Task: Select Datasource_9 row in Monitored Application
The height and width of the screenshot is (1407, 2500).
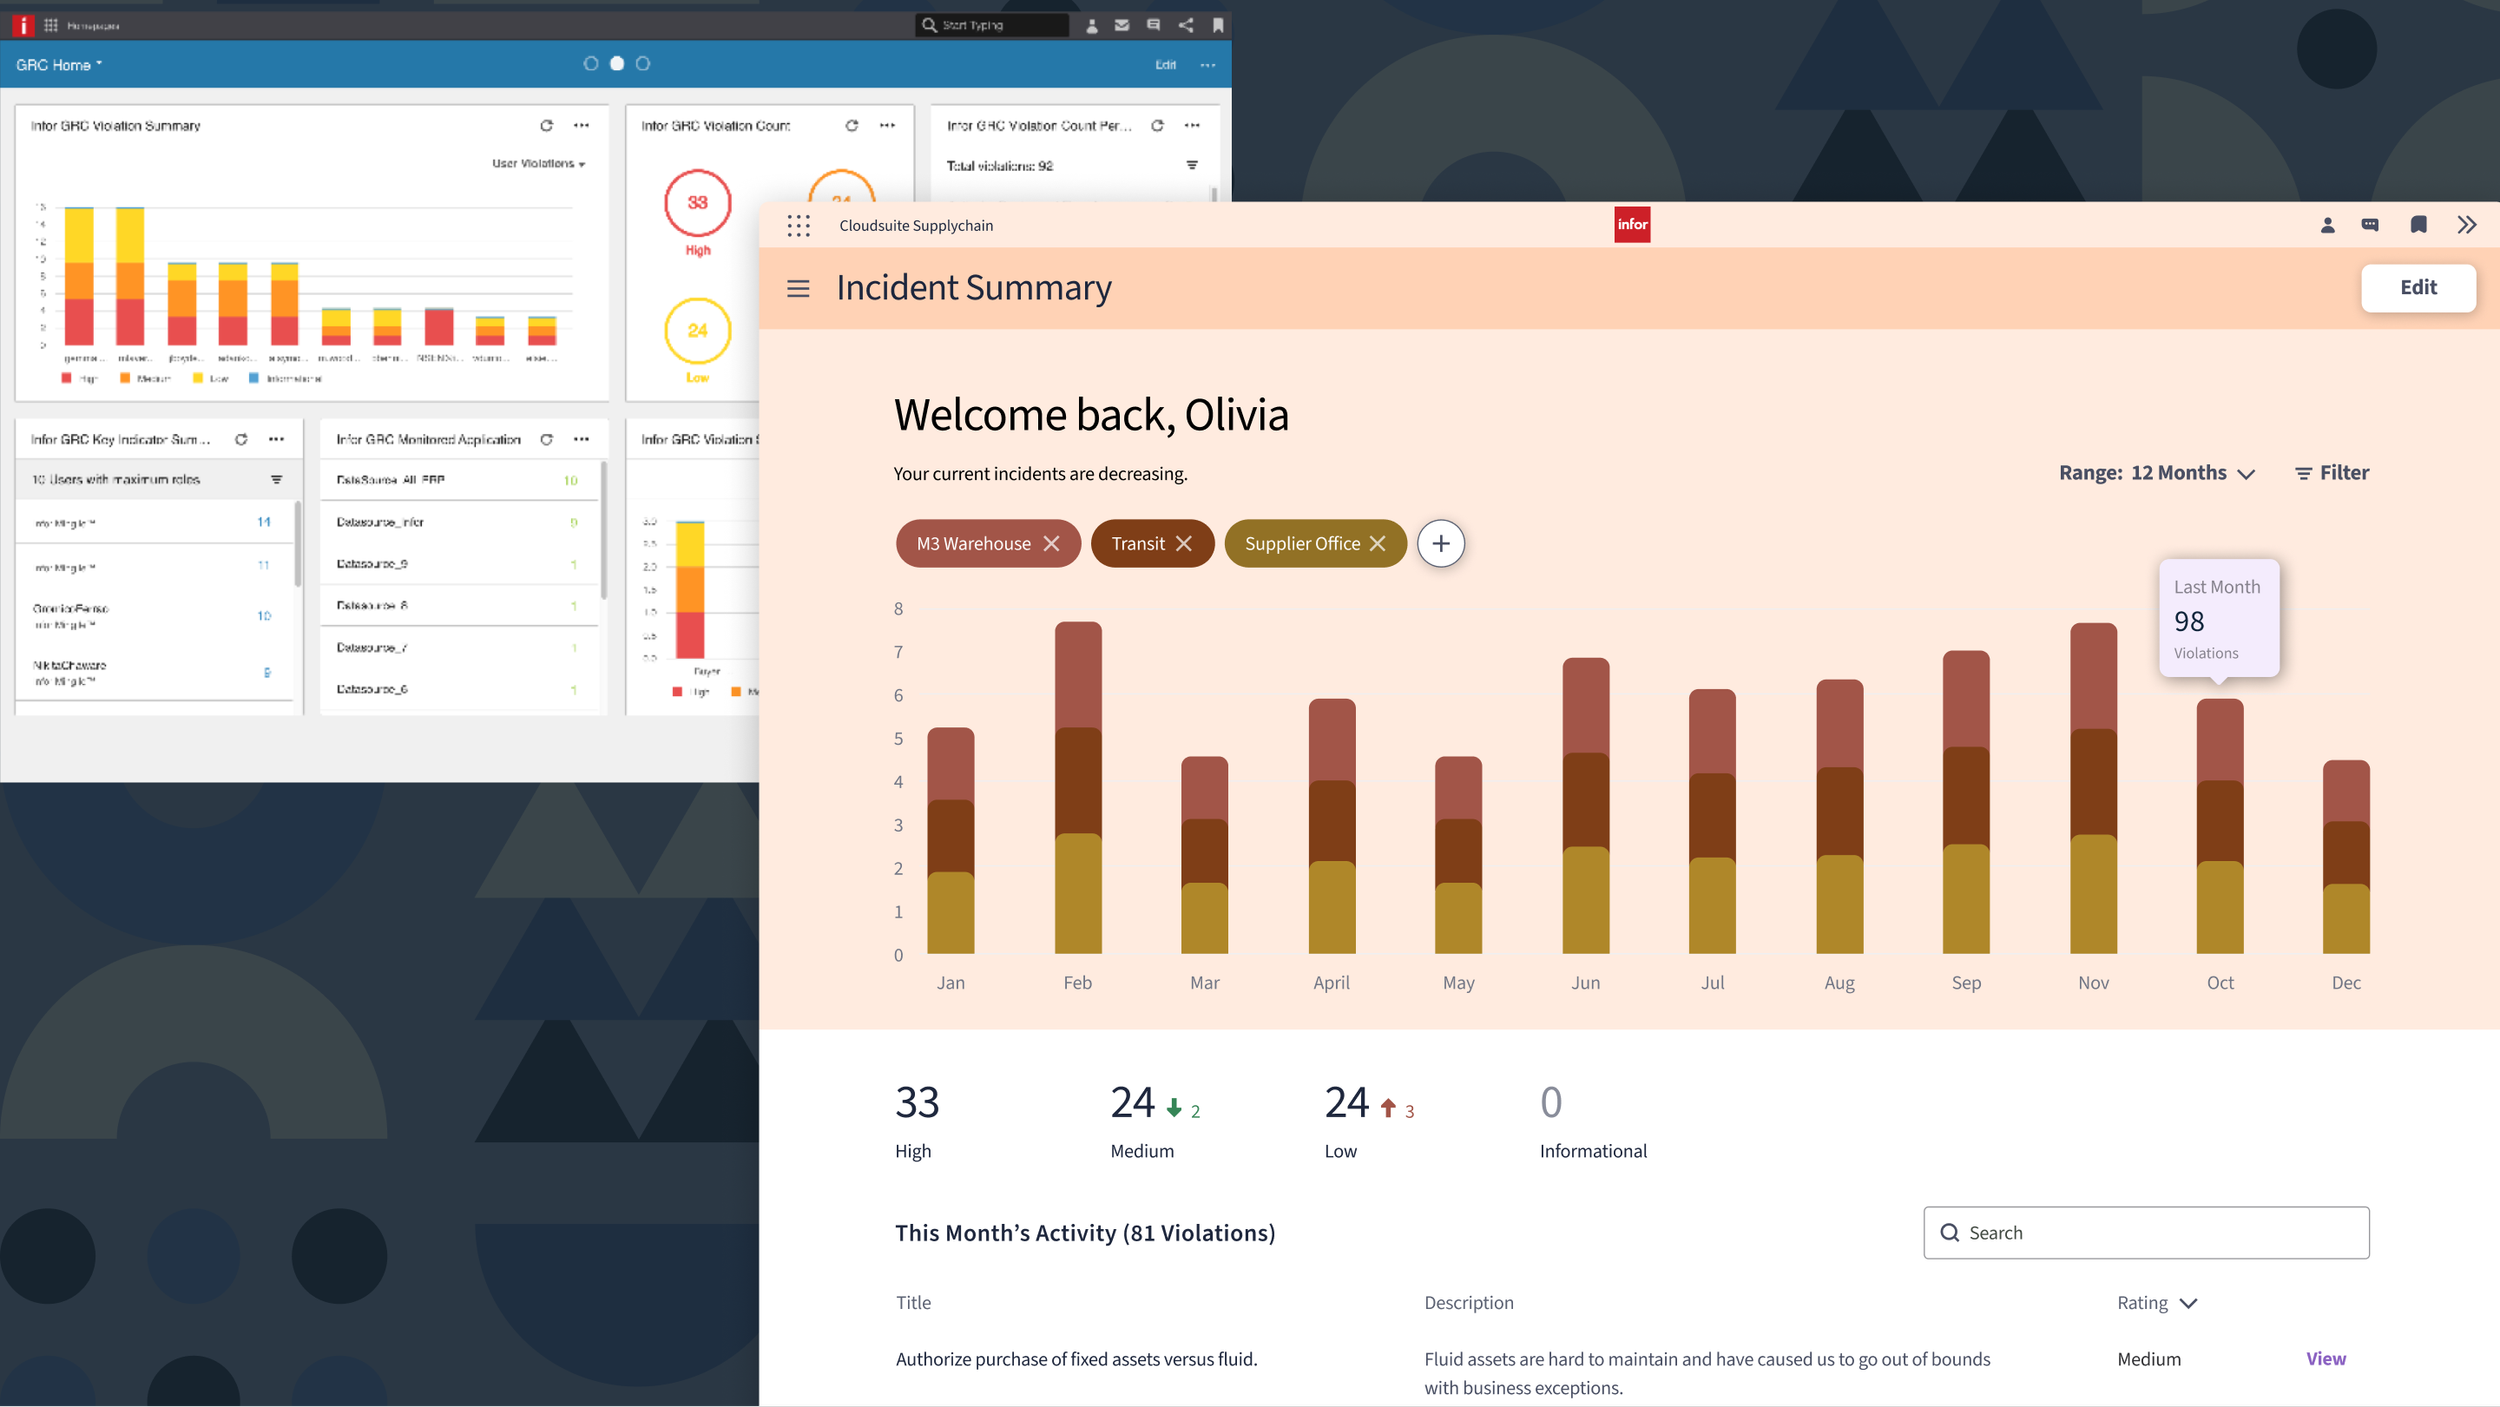Action: click(457, 564)
